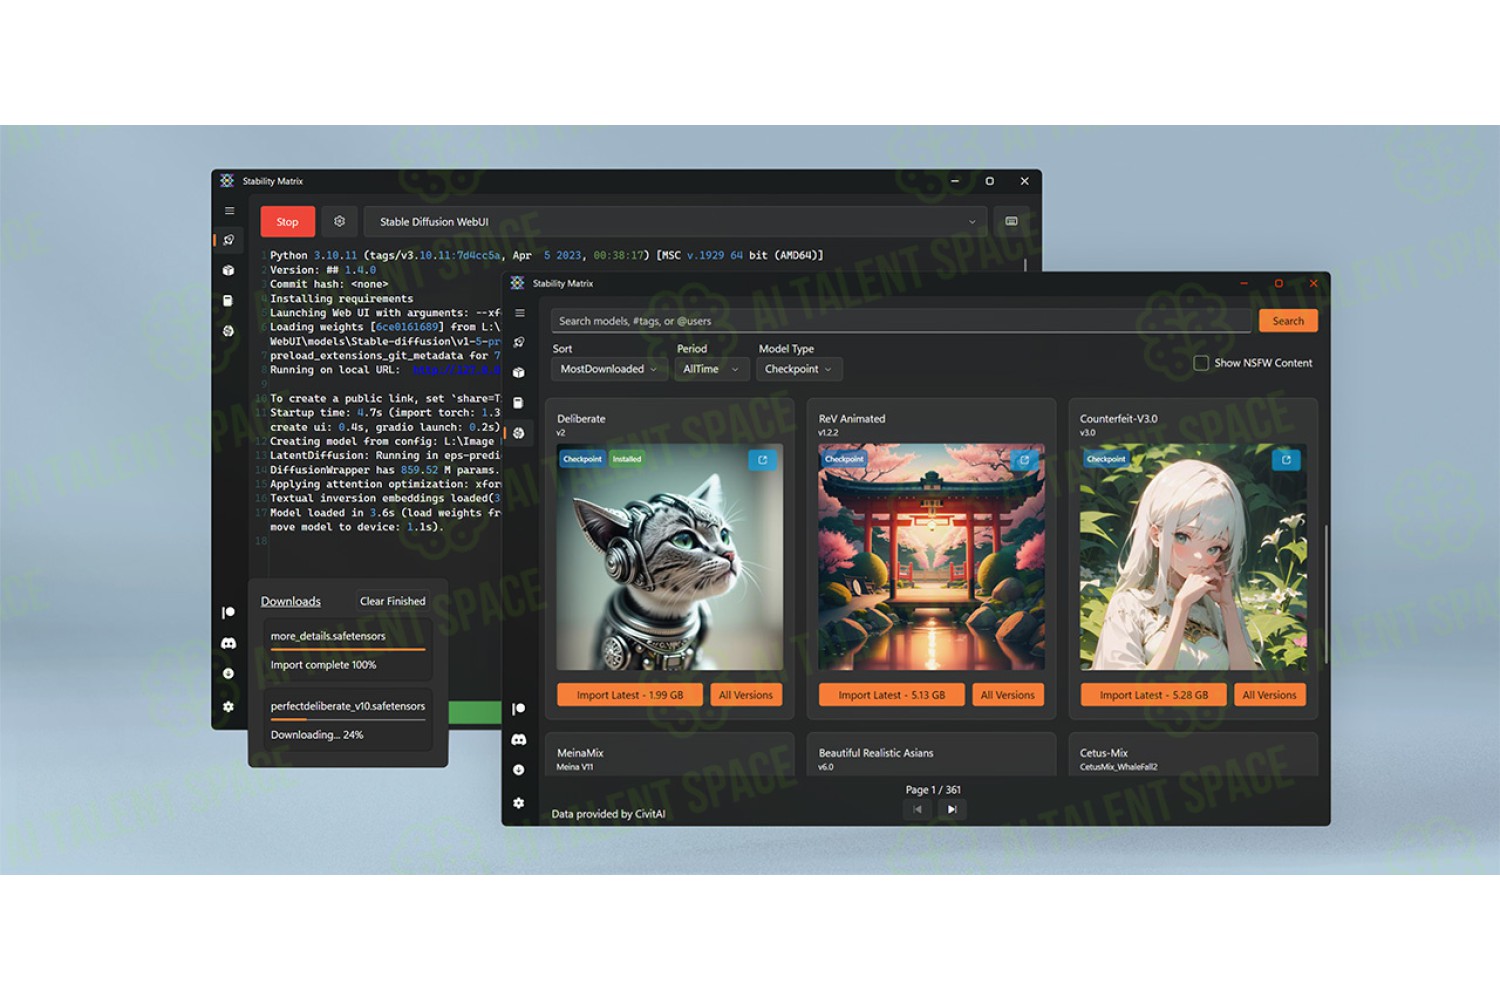Viewport: 1500px width, 1000px height.
Task: Select Launch rocket icon in front window sidebar
Action: (519, 342)
